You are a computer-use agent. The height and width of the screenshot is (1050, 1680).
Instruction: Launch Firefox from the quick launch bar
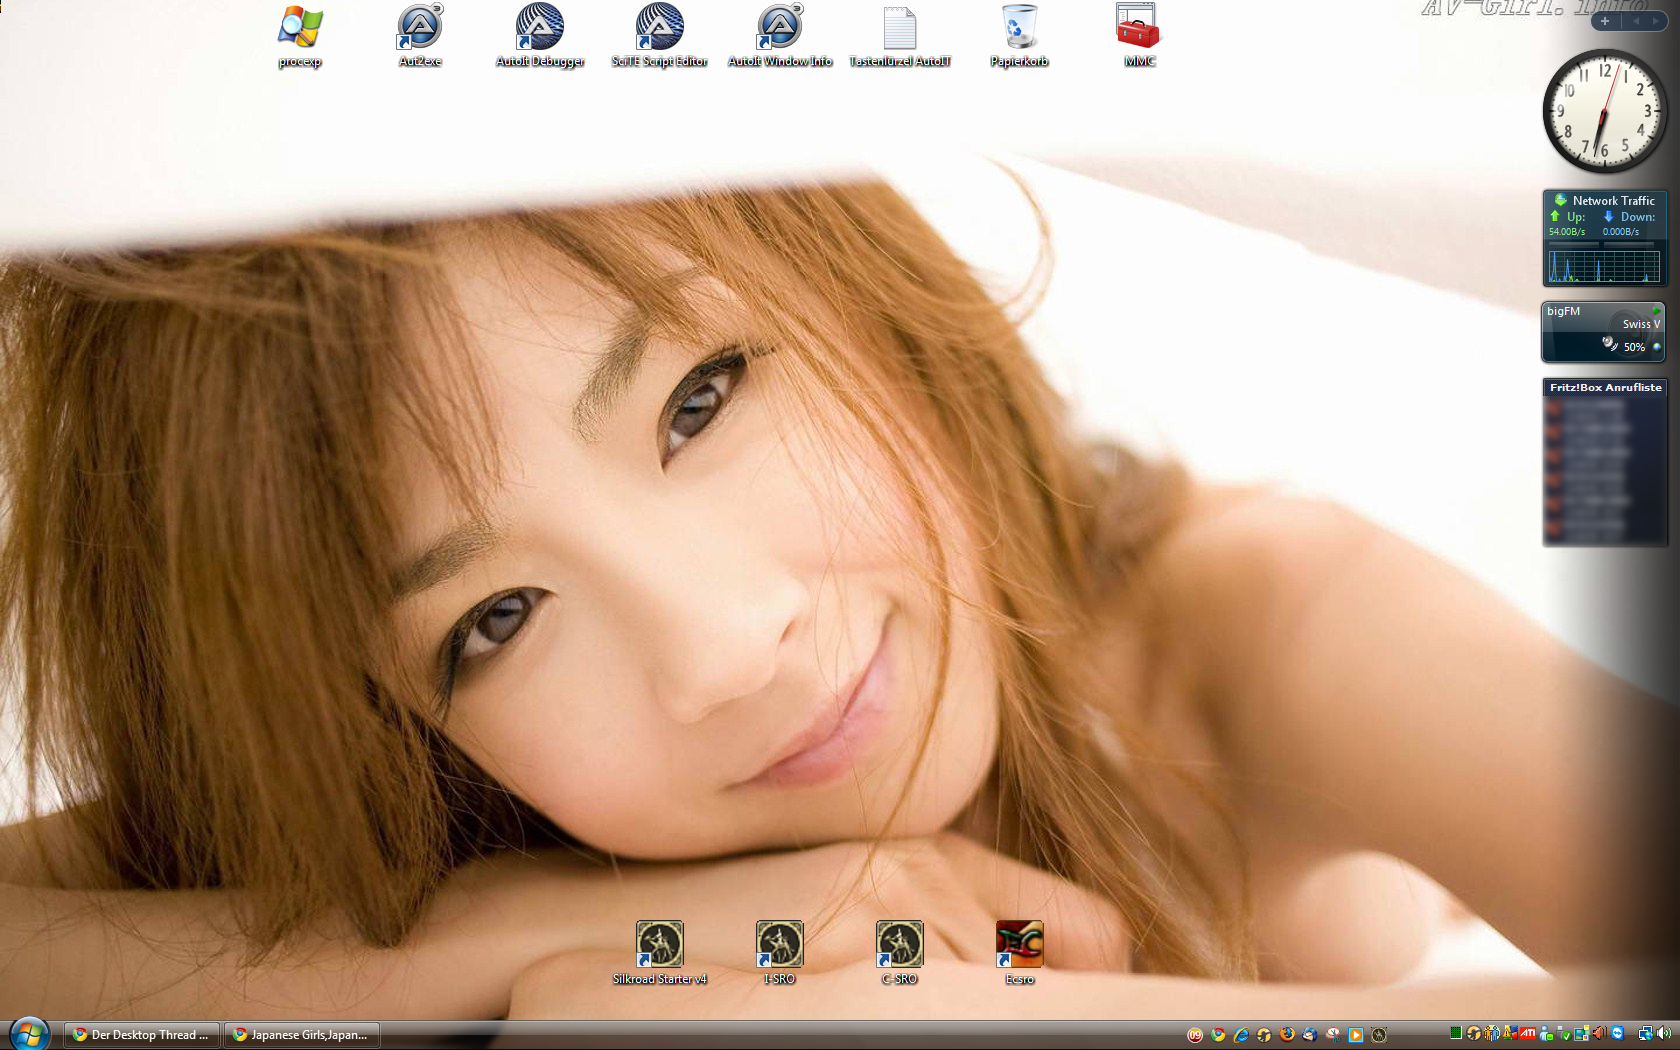click(x=1287, y=1035)
